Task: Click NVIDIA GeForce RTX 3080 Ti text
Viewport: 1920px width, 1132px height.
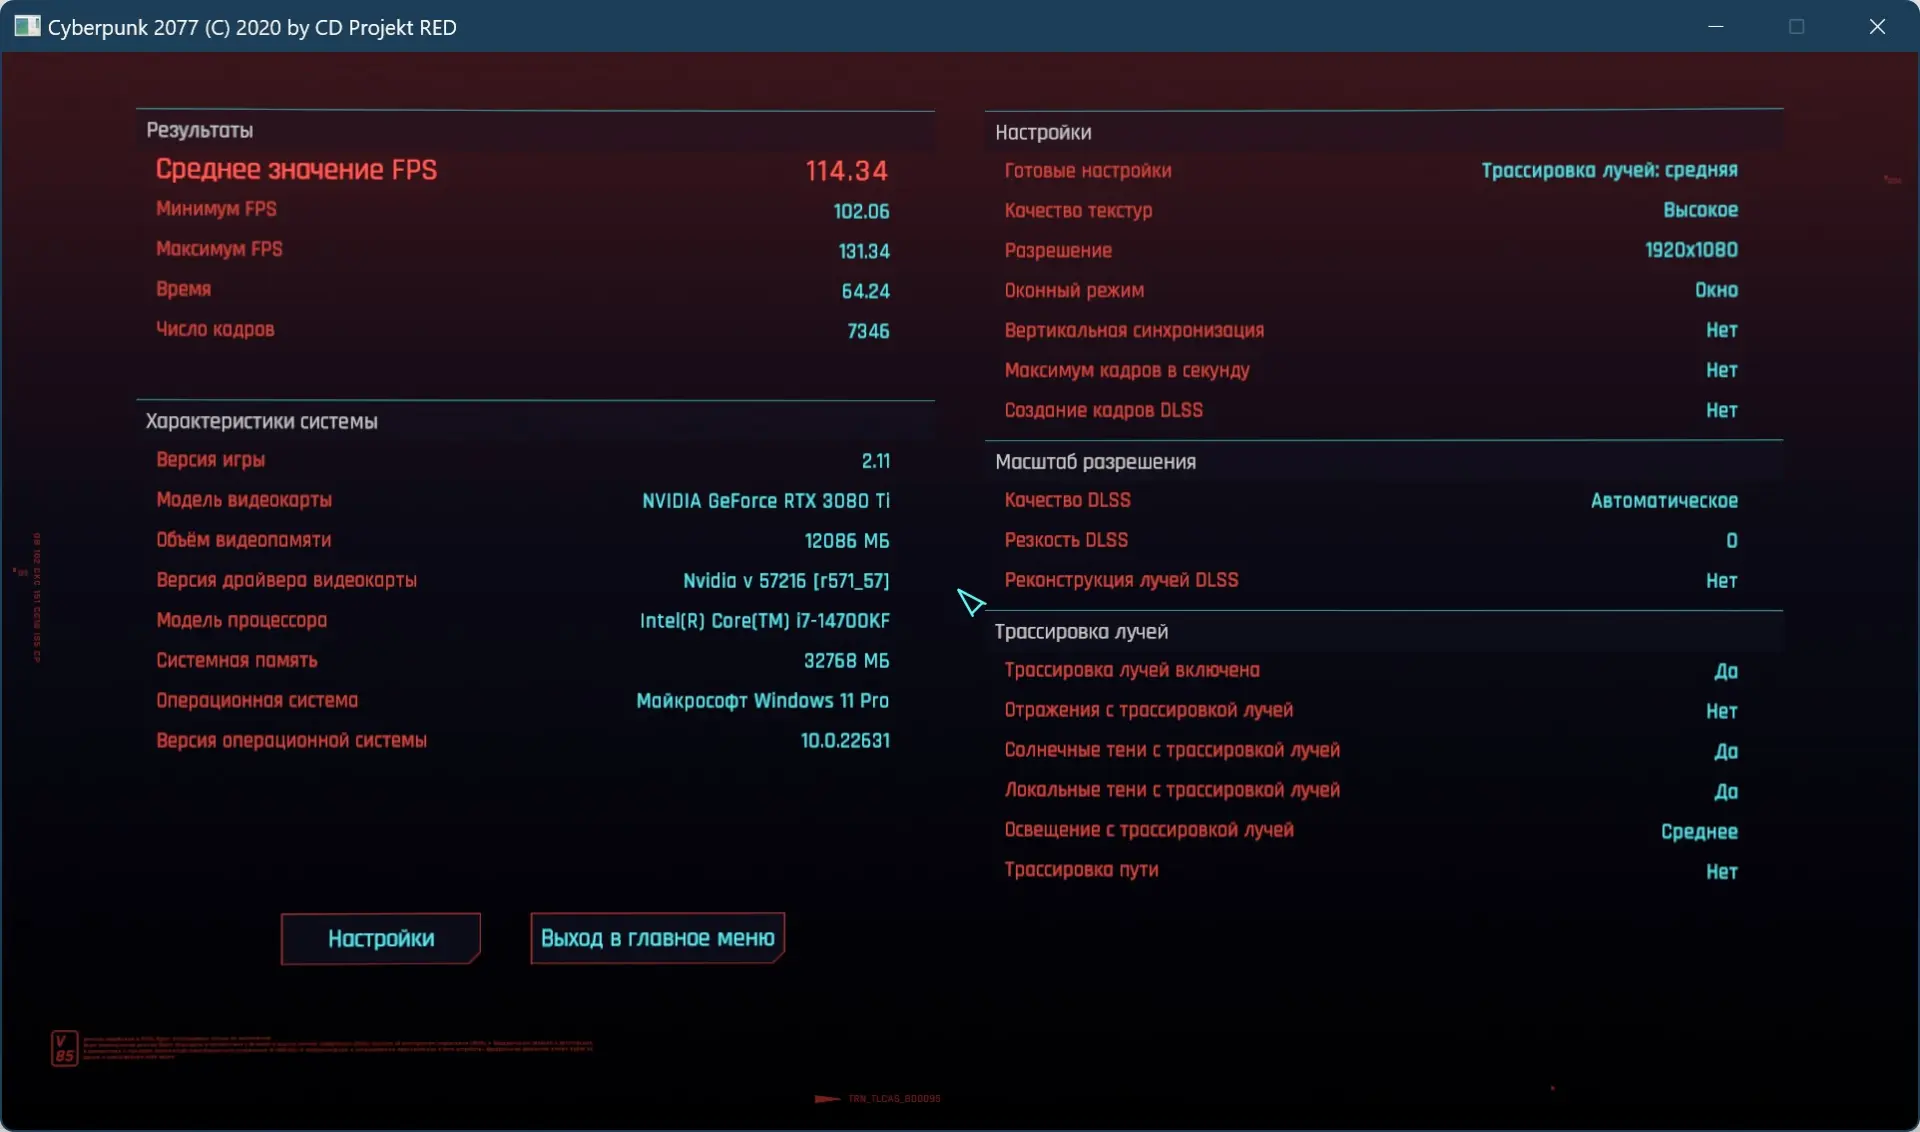Action: [x=766, y=501]
